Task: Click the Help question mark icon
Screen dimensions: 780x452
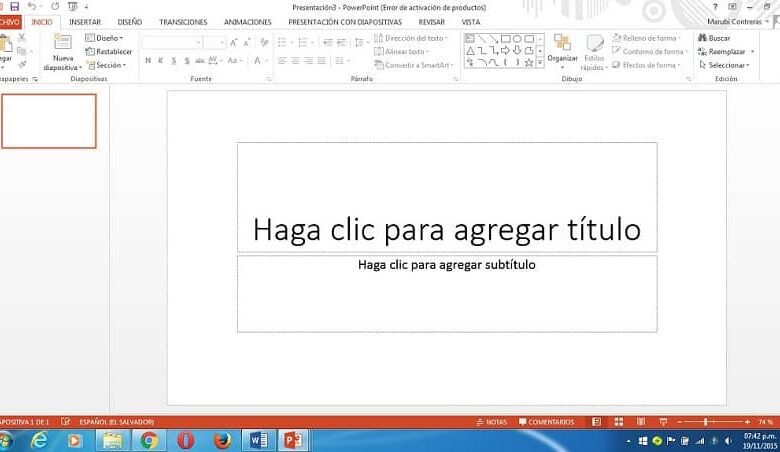Action: pyautogui.click(x=715, y=6)
